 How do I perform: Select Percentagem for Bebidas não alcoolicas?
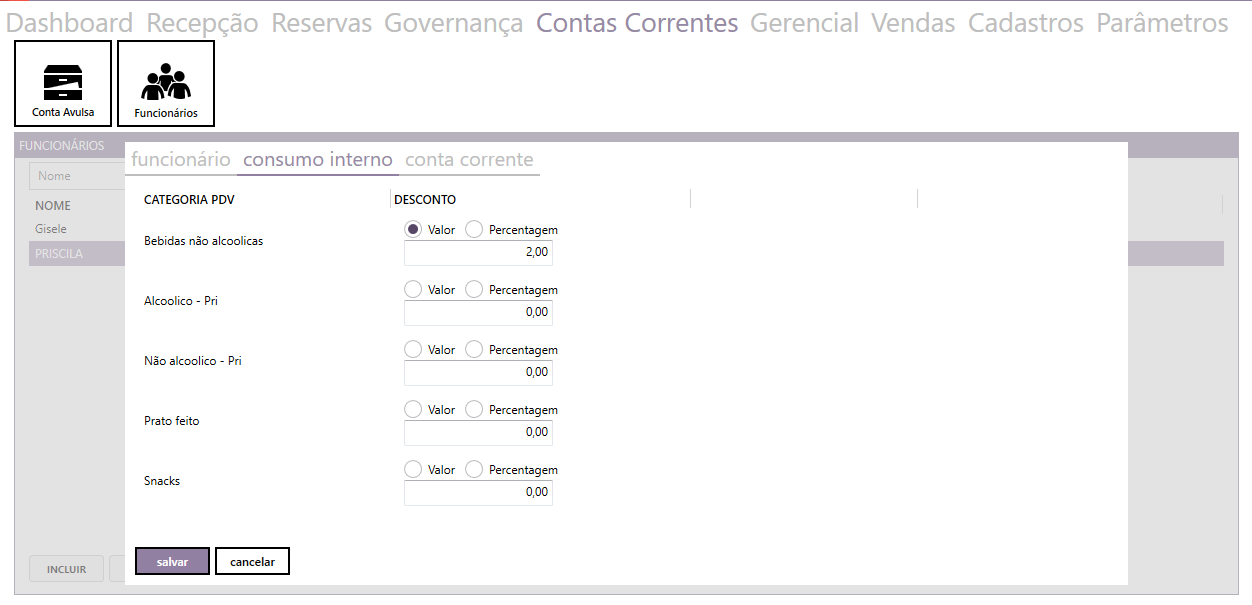tap(474, 229)
